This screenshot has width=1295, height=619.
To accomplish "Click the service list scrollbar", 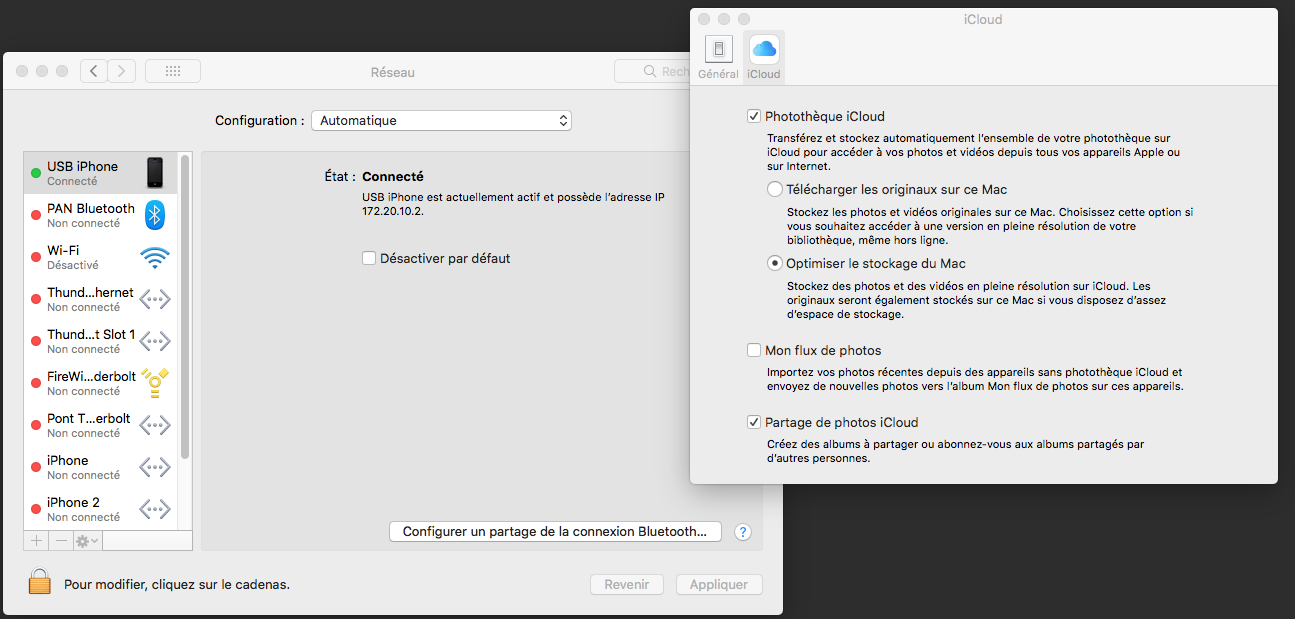I will click(x=185, y=306).
